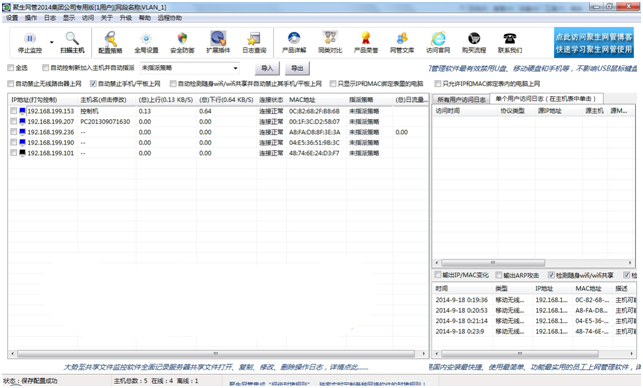The width and height of the screenshot is (643, 388).
Task: Click the host list horizontal scrollbar
Action: (216, 354)
